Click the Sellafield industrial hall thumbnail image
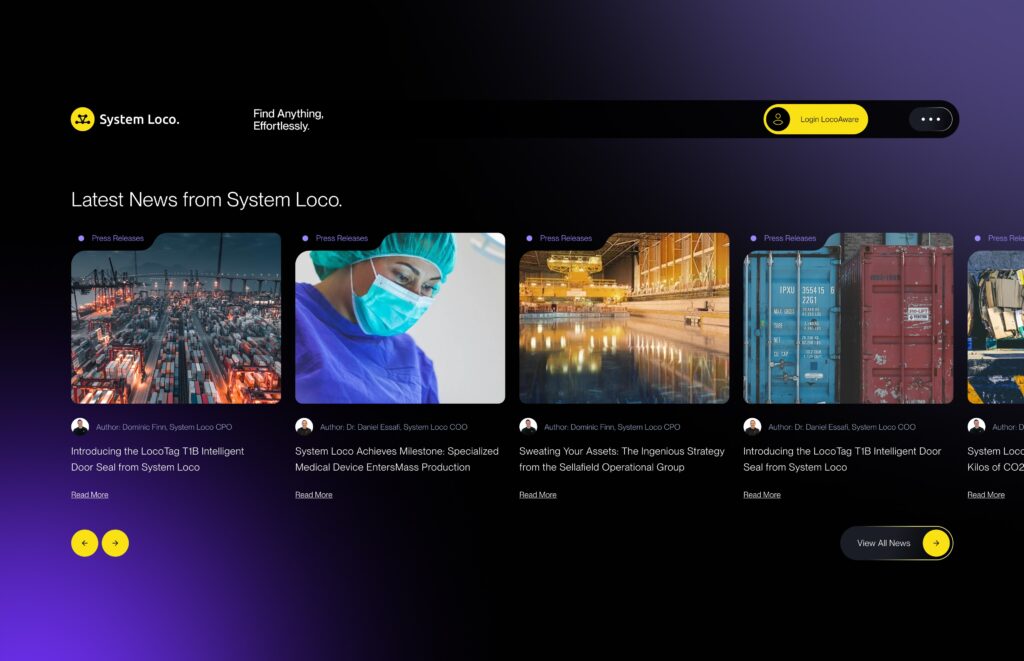Viewport: 1024px width, 661px height. click(624, 320)
